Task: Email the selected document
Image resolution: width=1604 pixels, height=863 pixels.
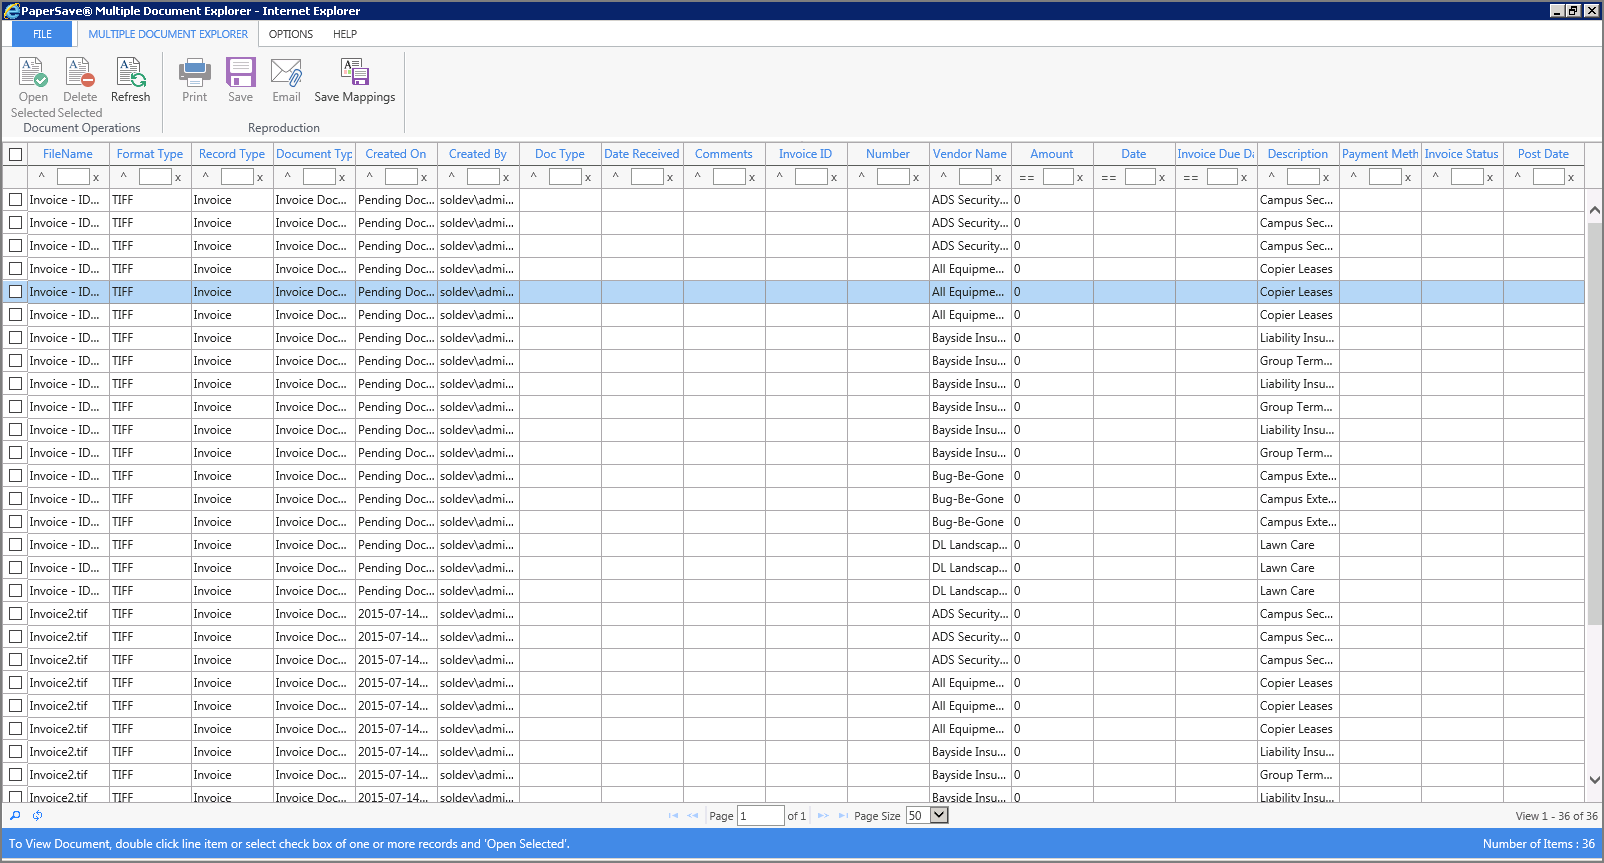Action: tap(287, 73)
